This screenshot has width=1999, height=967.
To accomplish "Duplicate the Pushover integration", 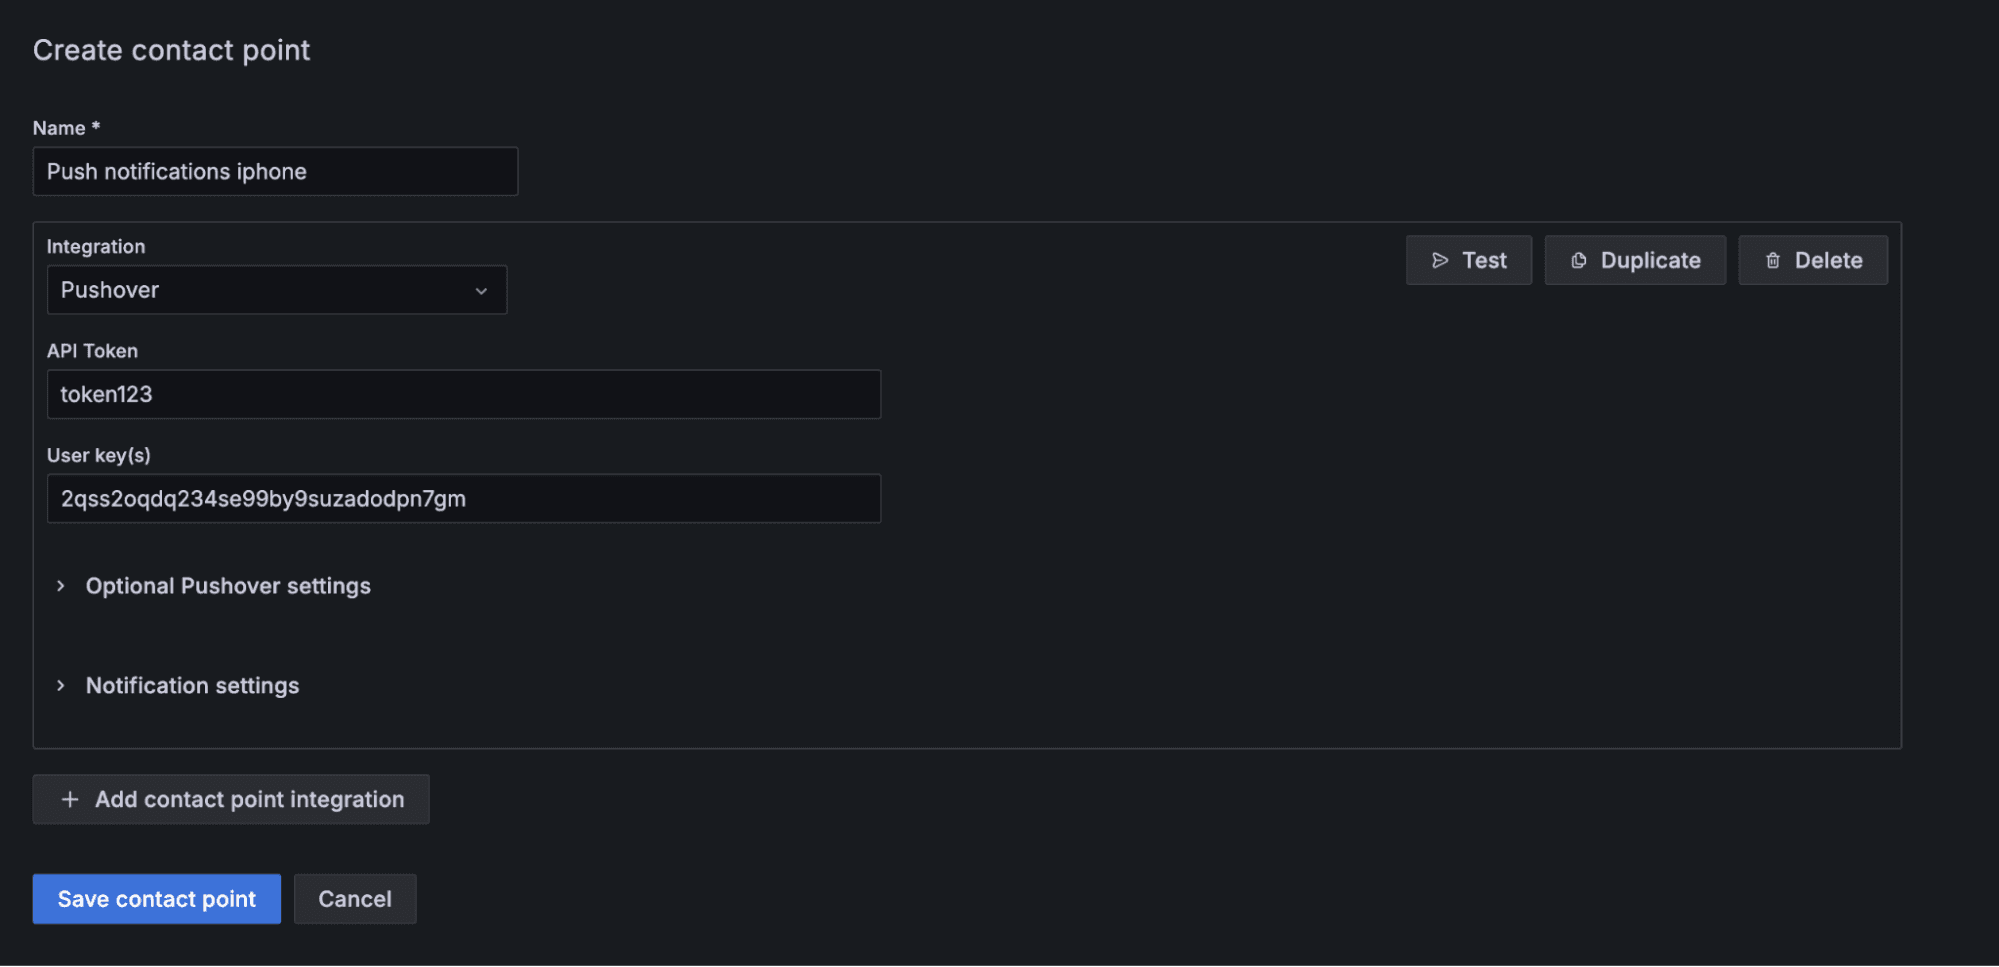I will (x=1635, y=260).
